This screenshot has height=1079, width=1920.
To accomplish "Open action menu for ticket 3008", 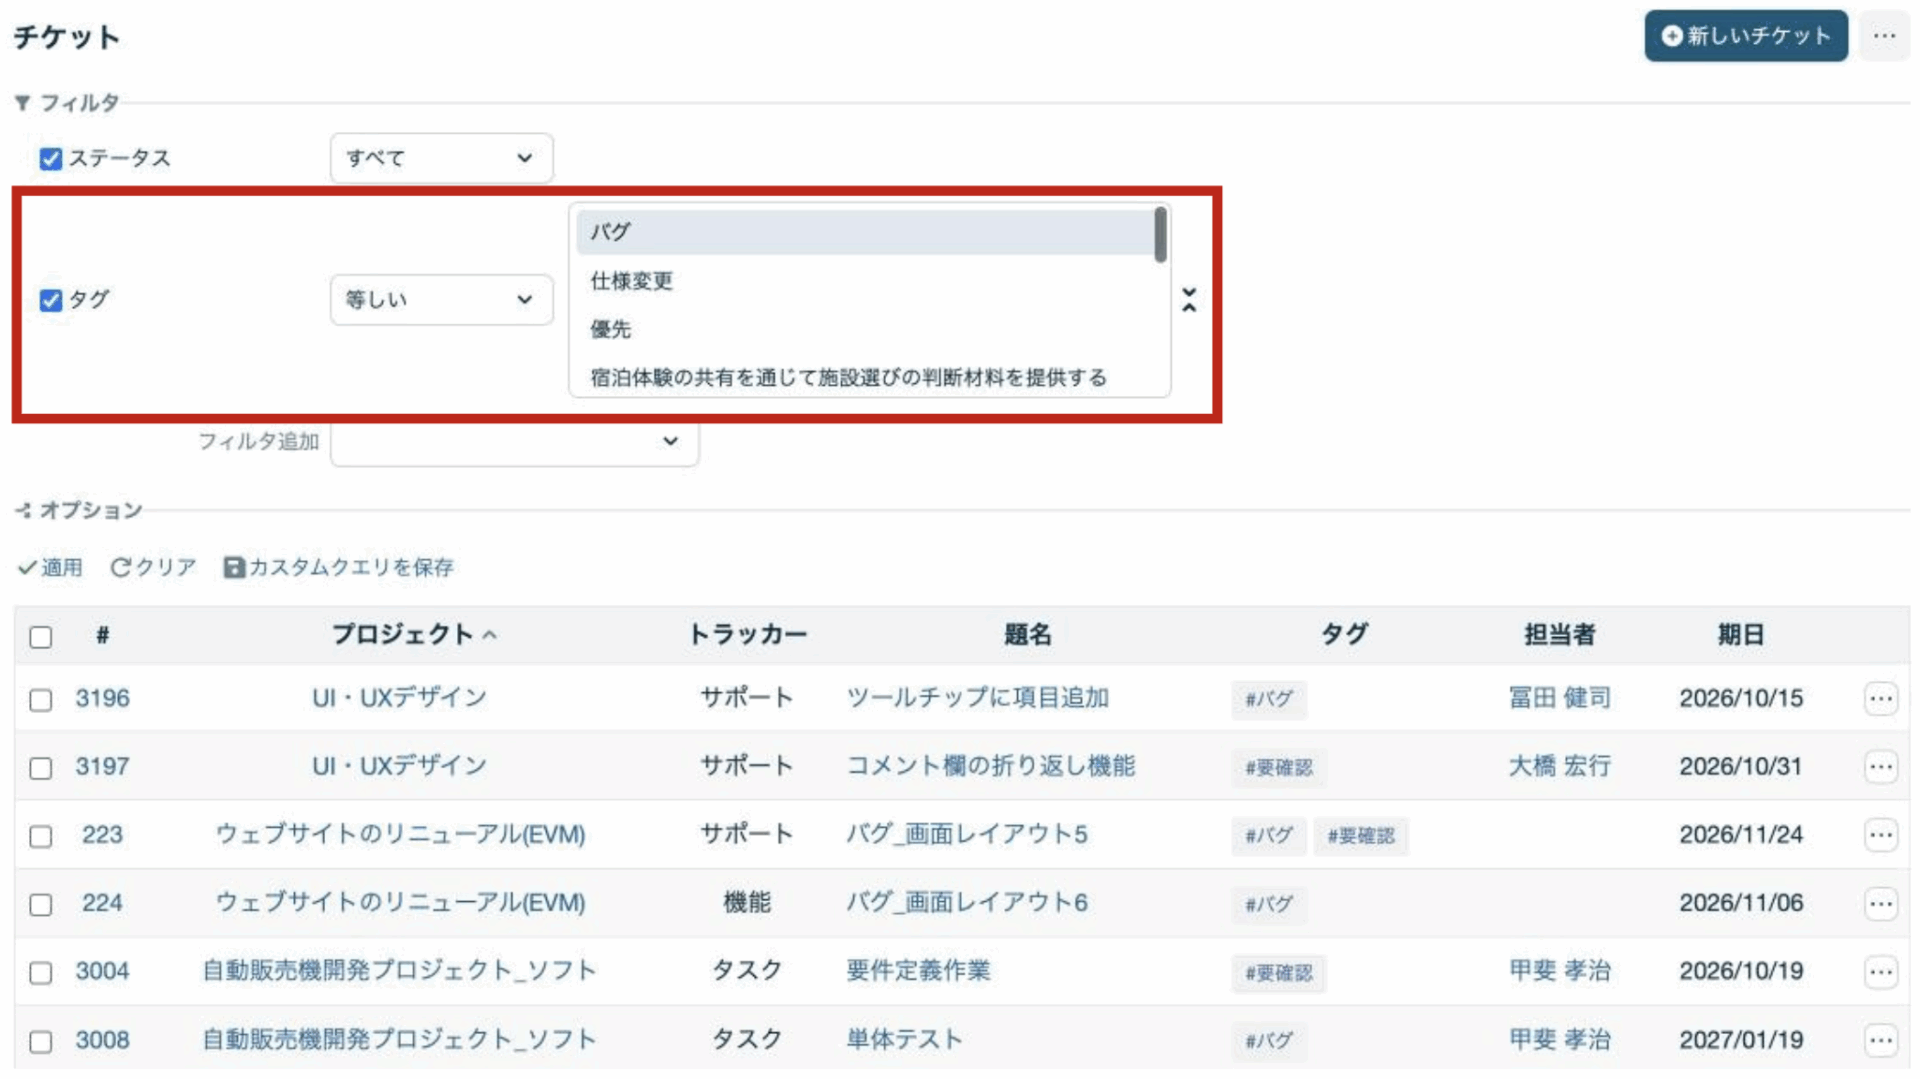I will [1881, 1040].
